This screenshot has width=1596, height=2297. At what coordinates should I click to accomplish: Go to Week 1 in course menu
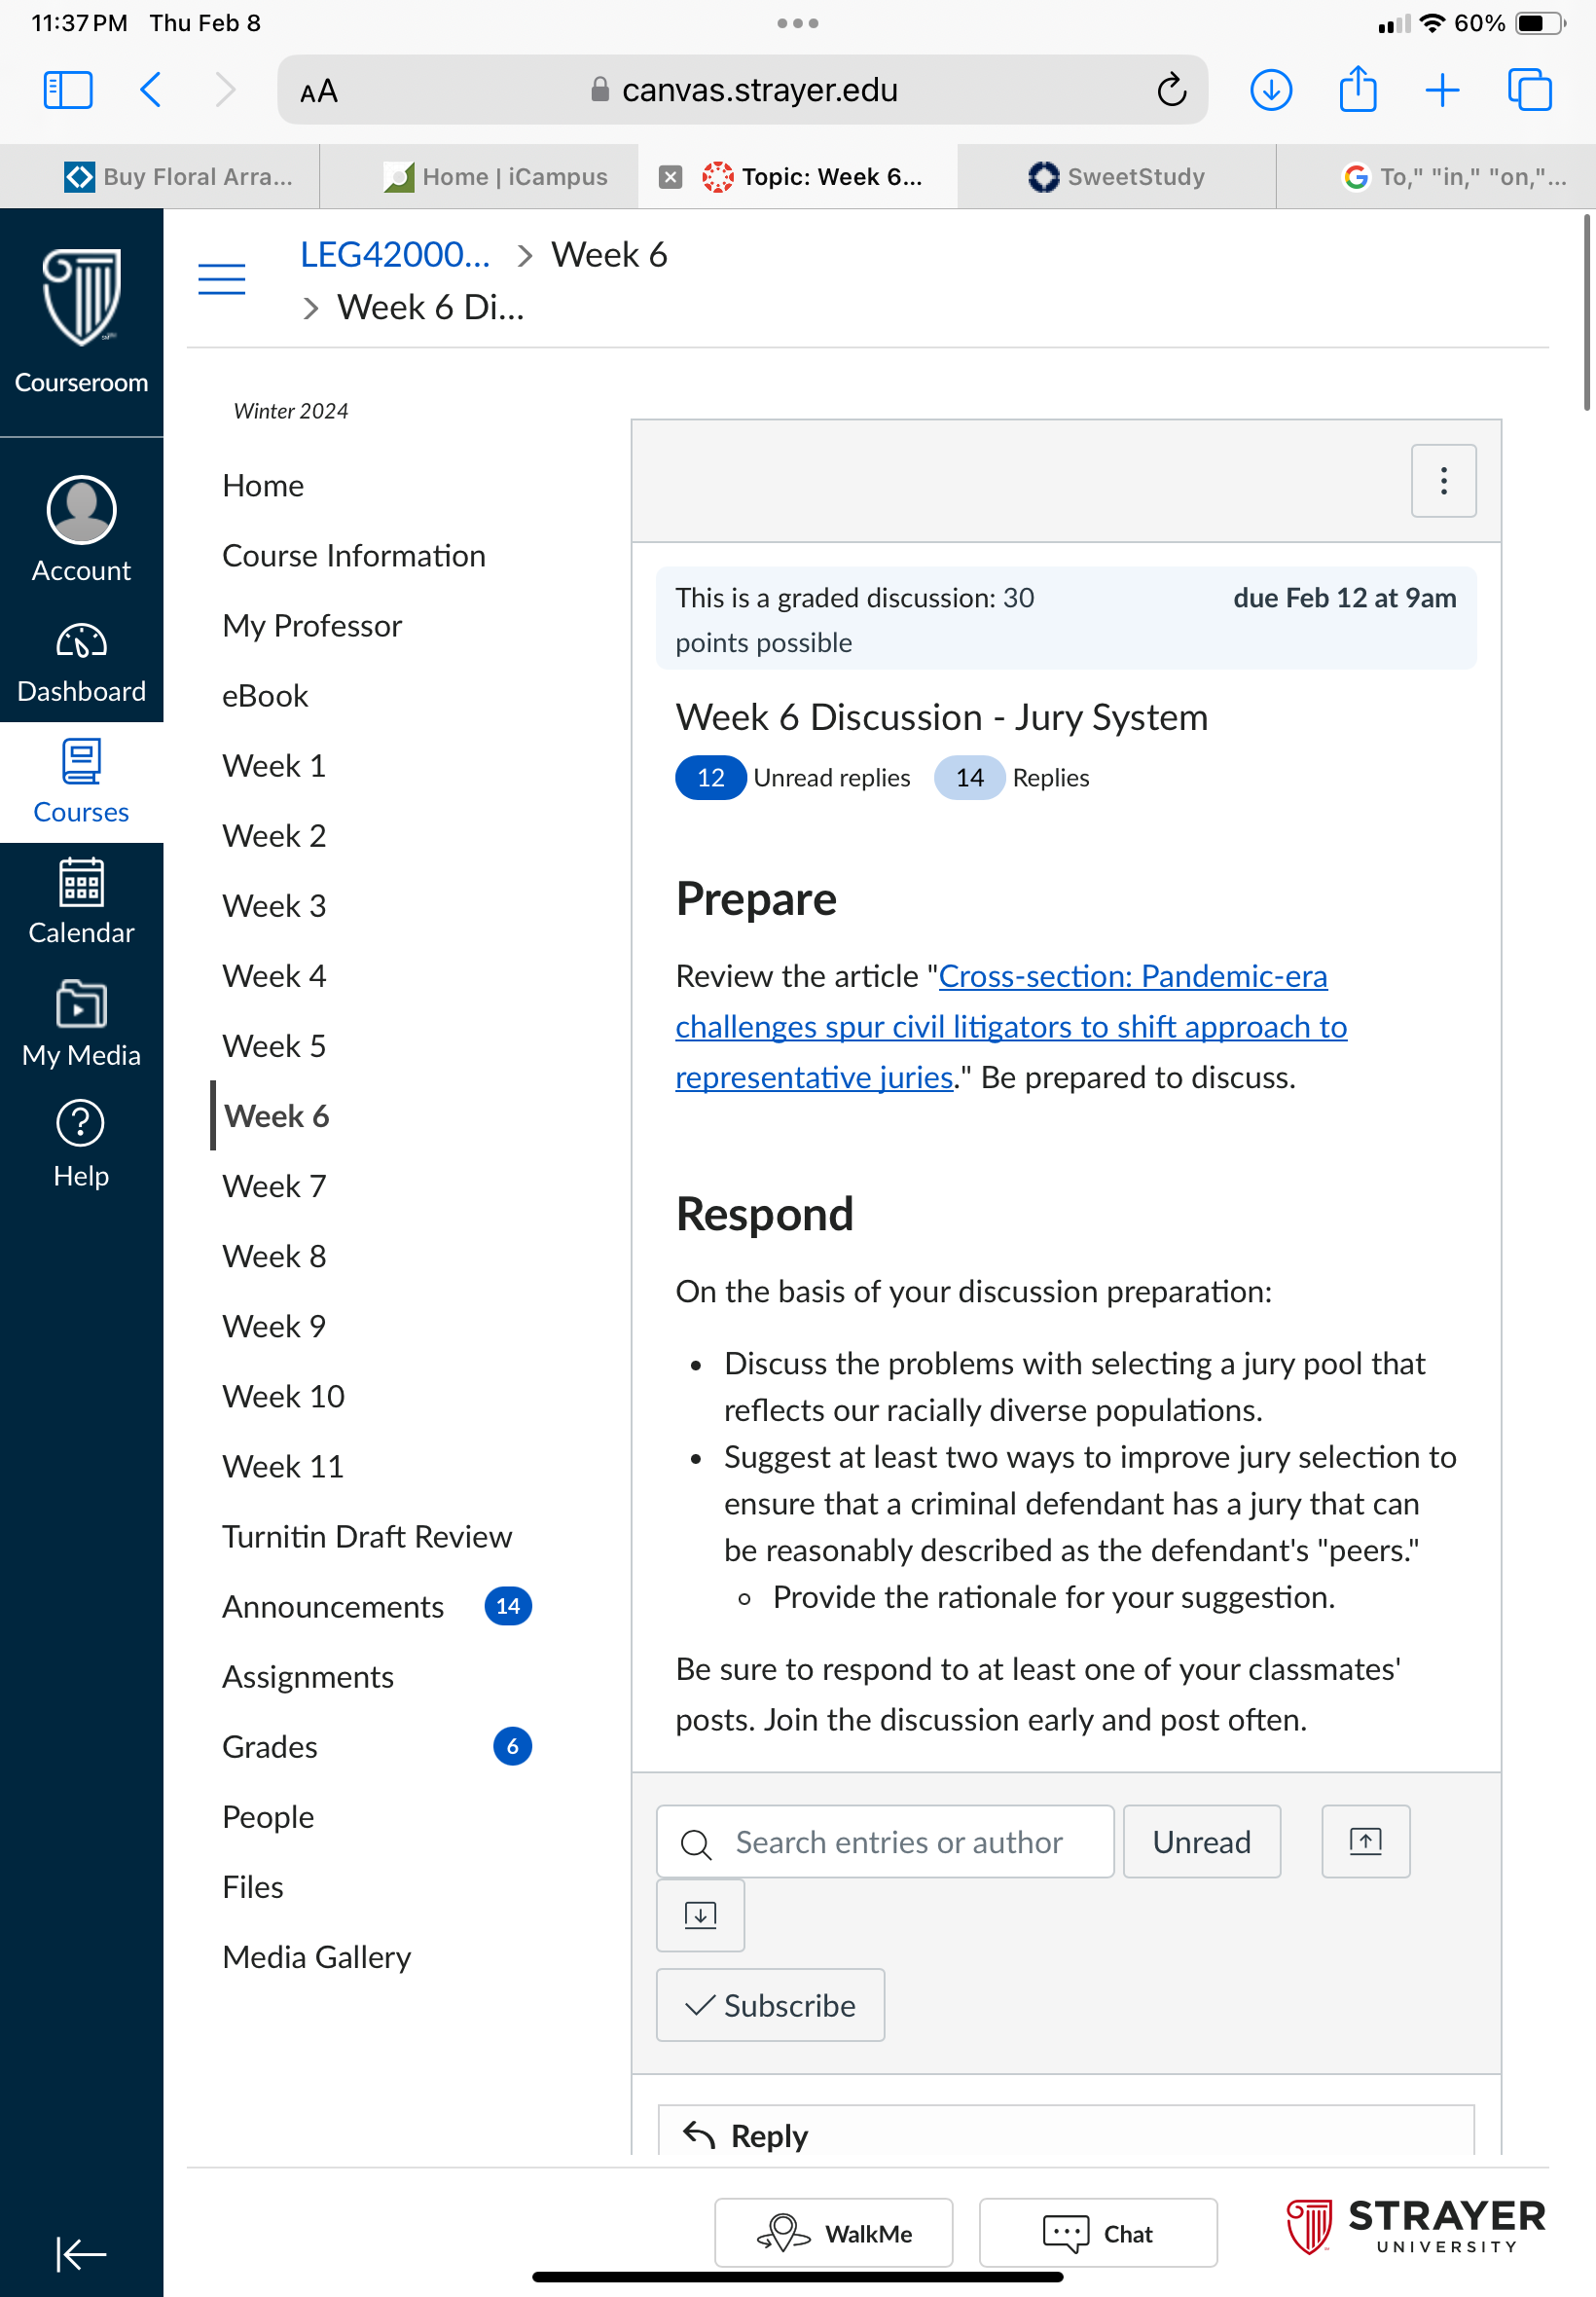click(274, 766)
